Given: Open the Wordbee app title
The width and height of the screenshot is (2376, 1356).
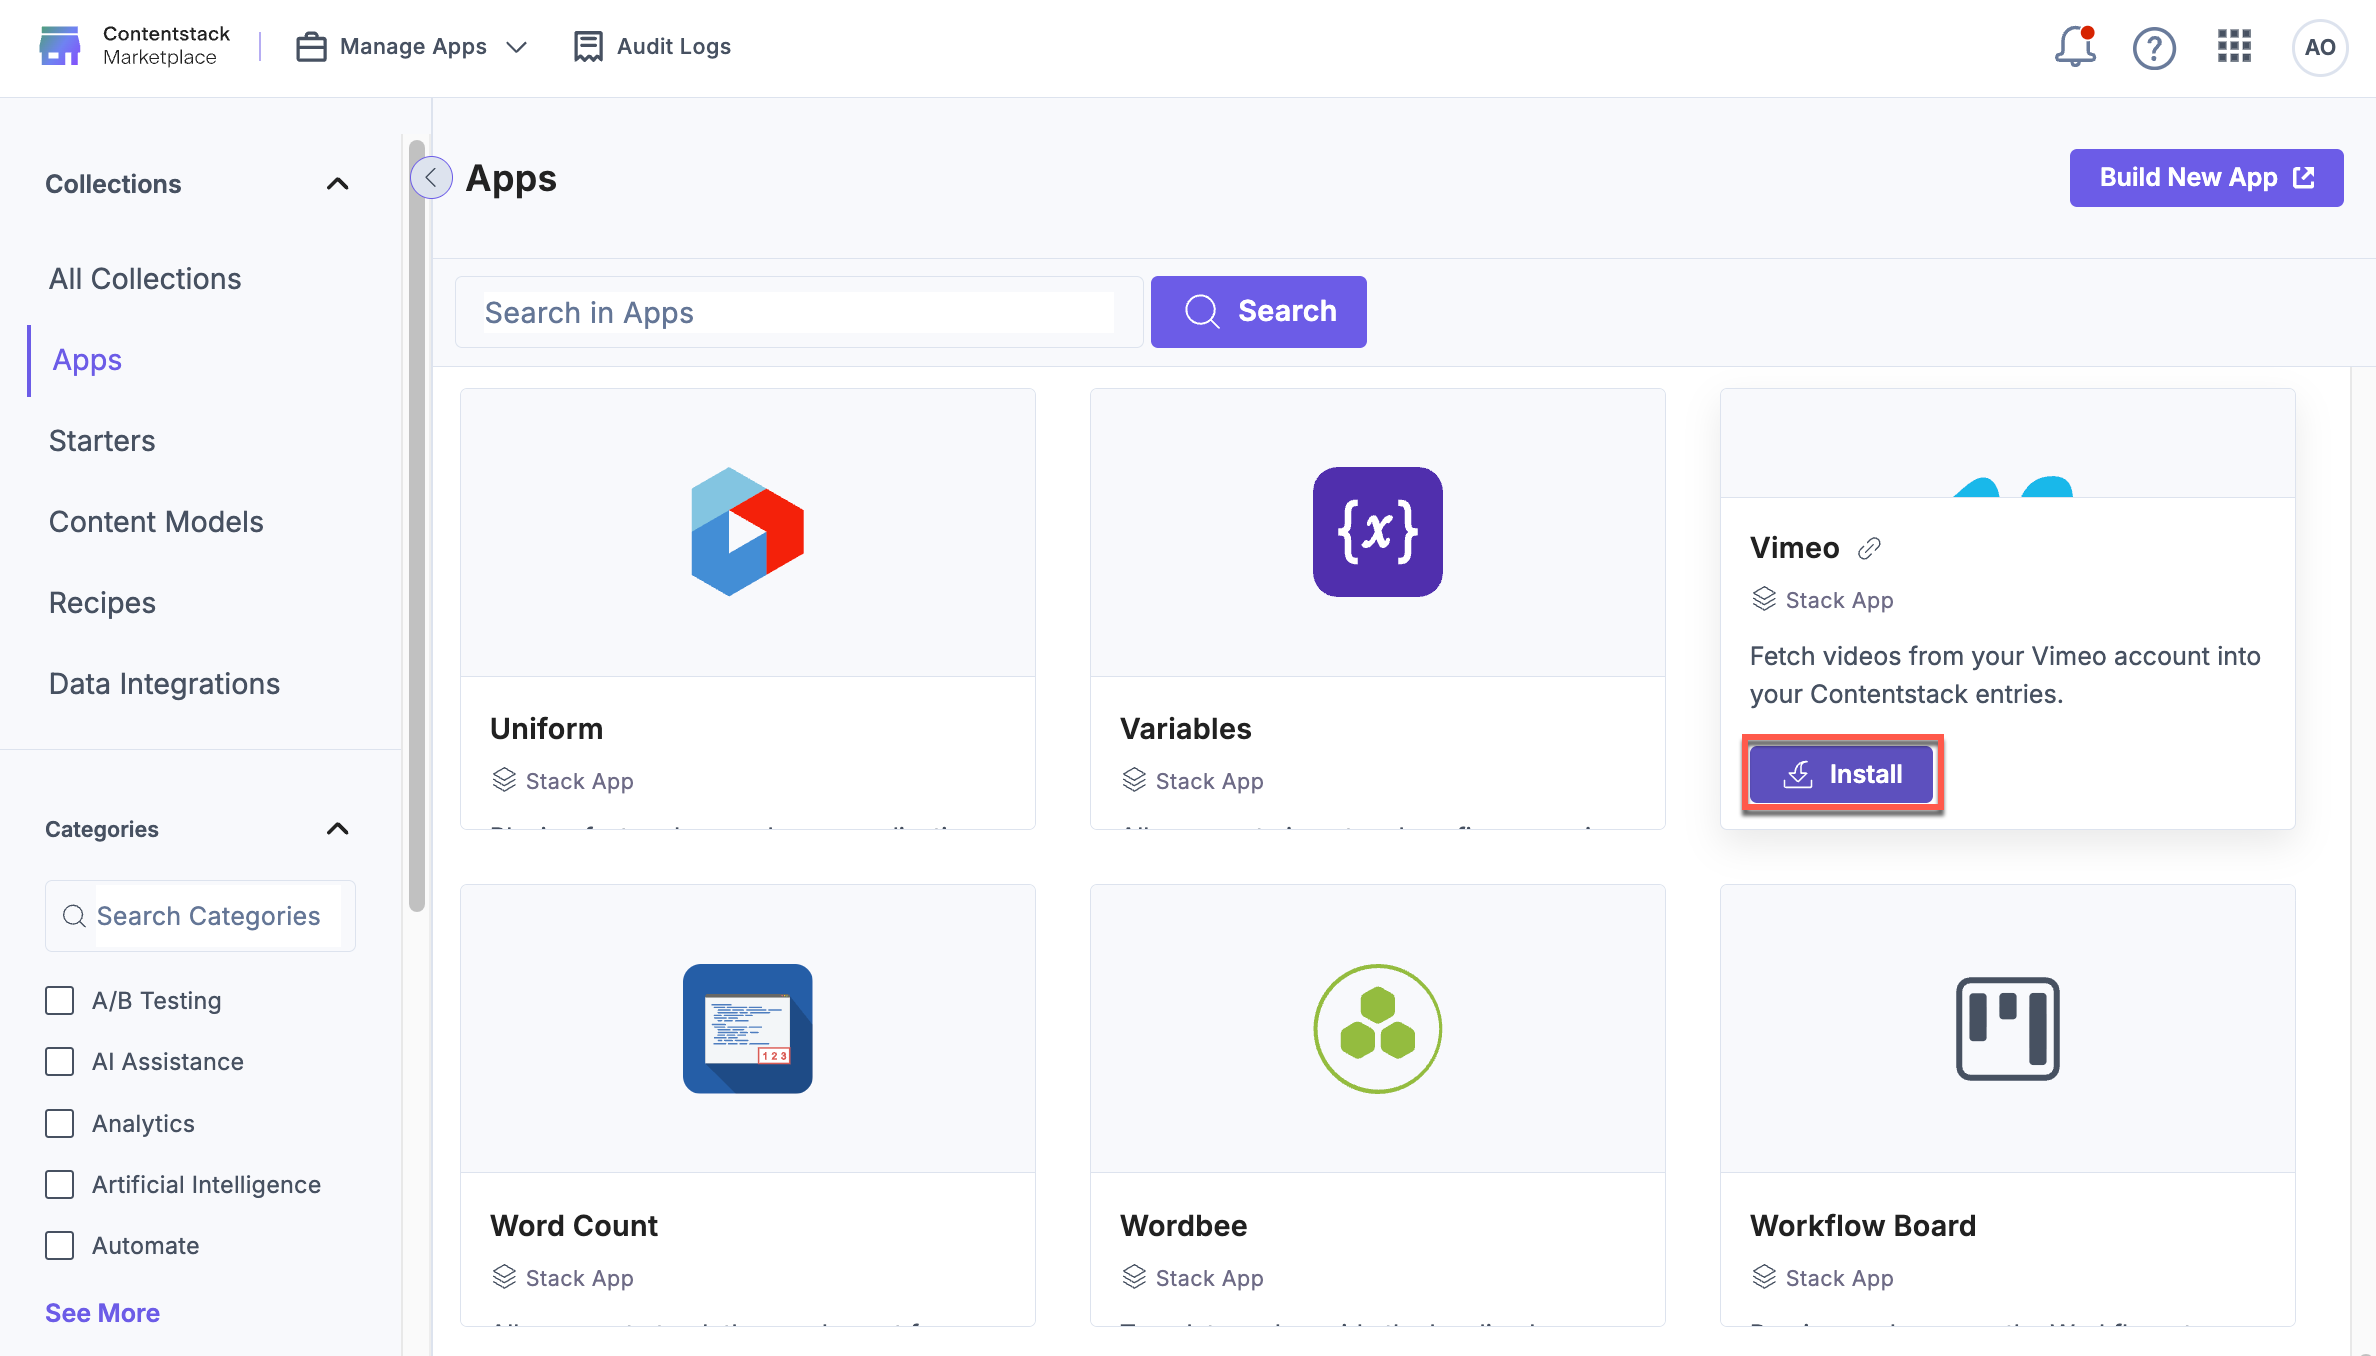Looking at the screenshot, I should tap(1183, 1226).
